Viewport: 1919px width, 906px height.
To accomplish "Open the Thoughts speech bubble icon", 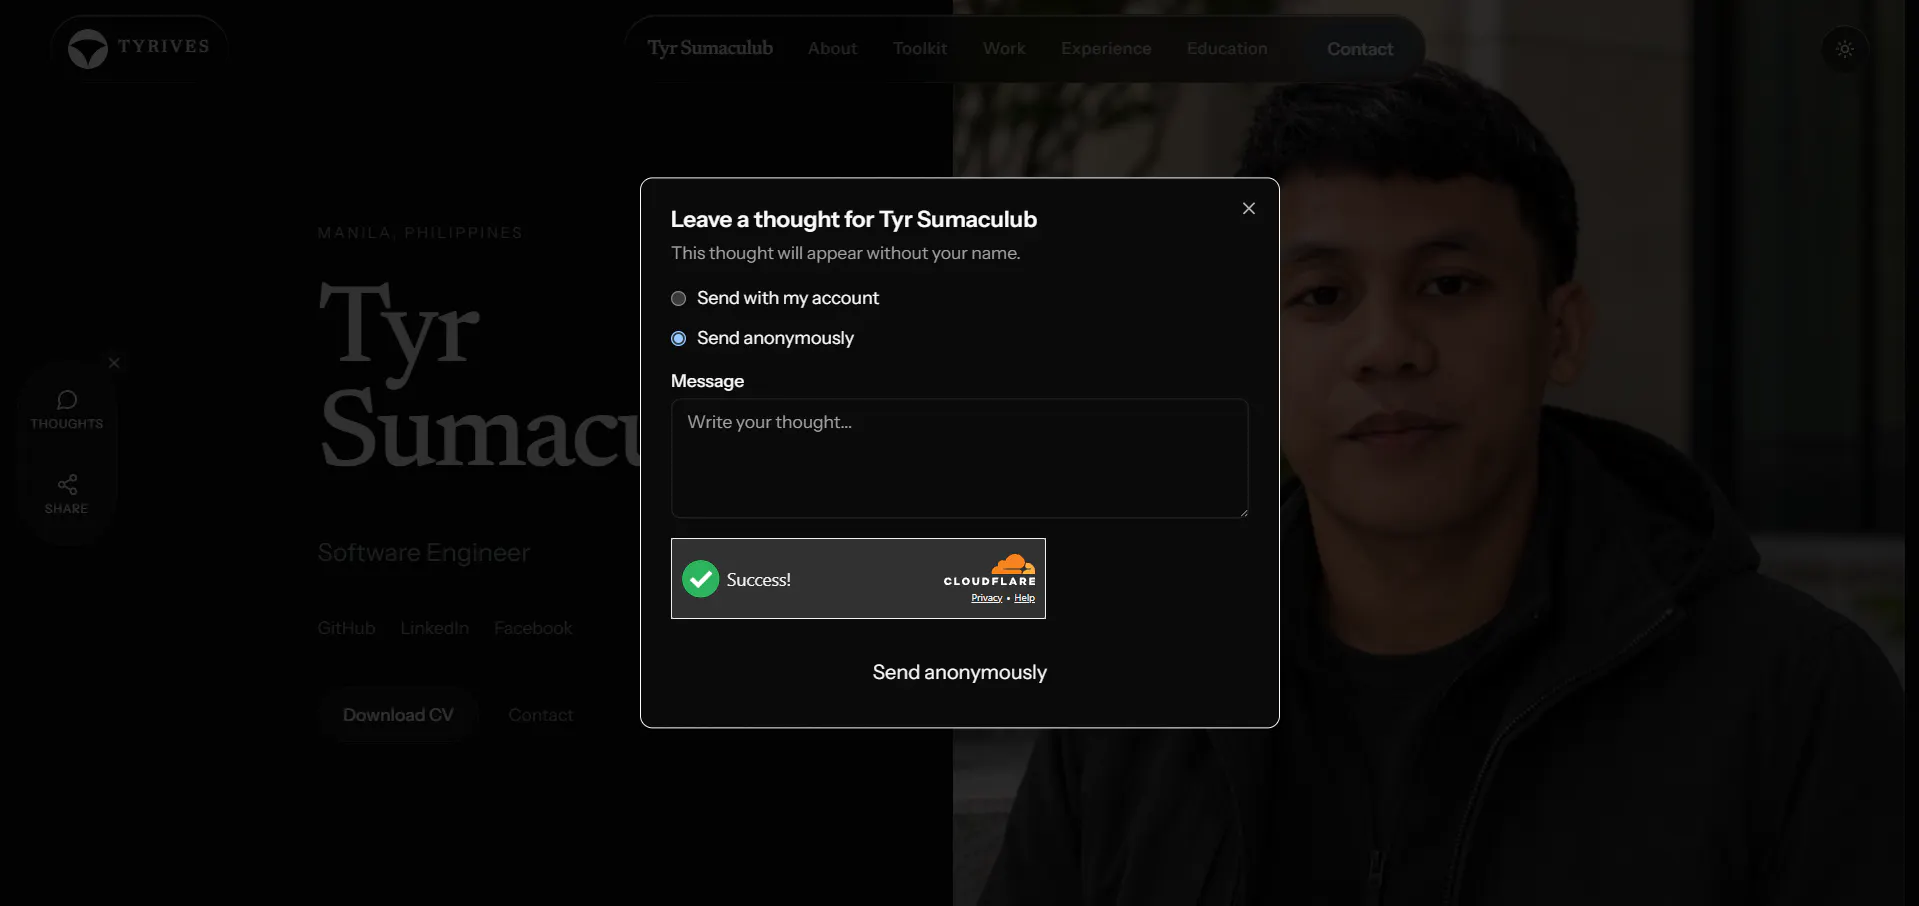I will [x=67, y=400].
